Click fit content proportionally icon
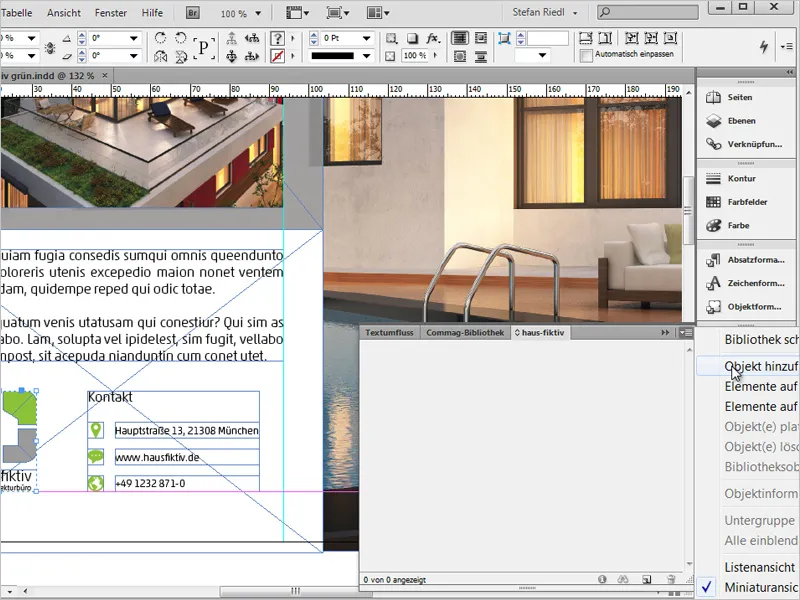This screenshot has width=800, height=600. coord(605,38)
